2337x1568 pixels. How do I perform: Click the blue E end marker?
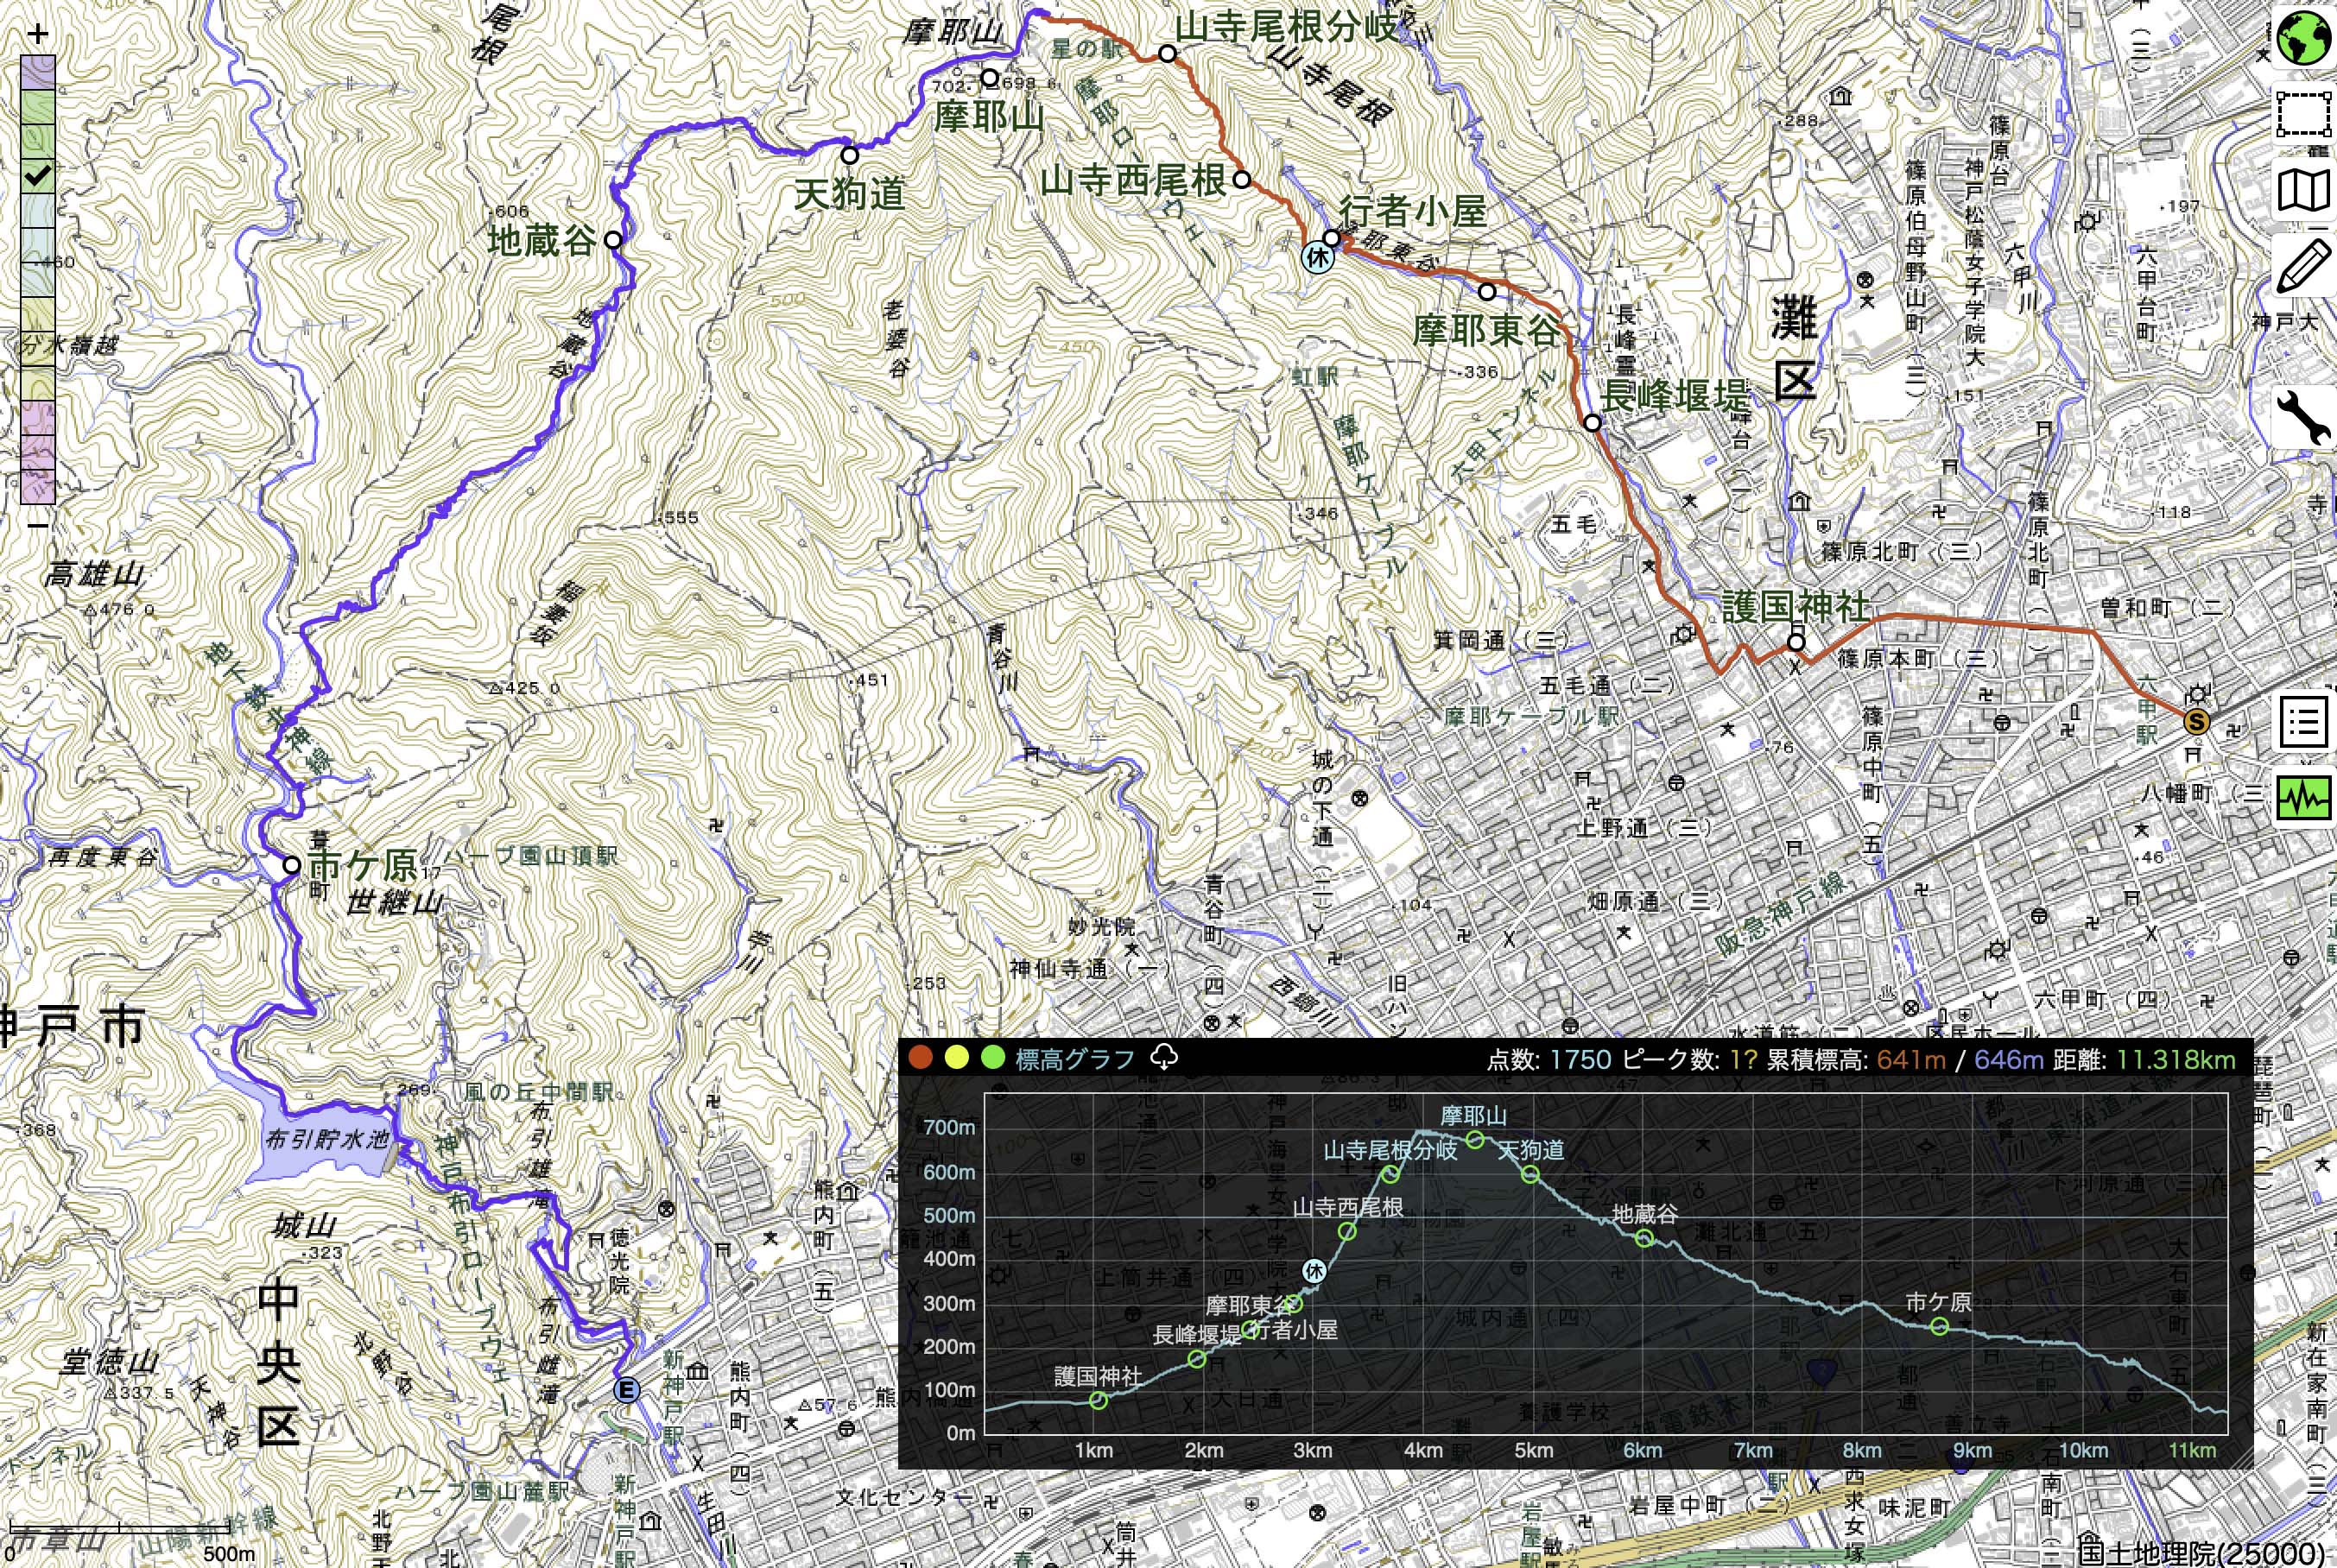point(626,1390)
